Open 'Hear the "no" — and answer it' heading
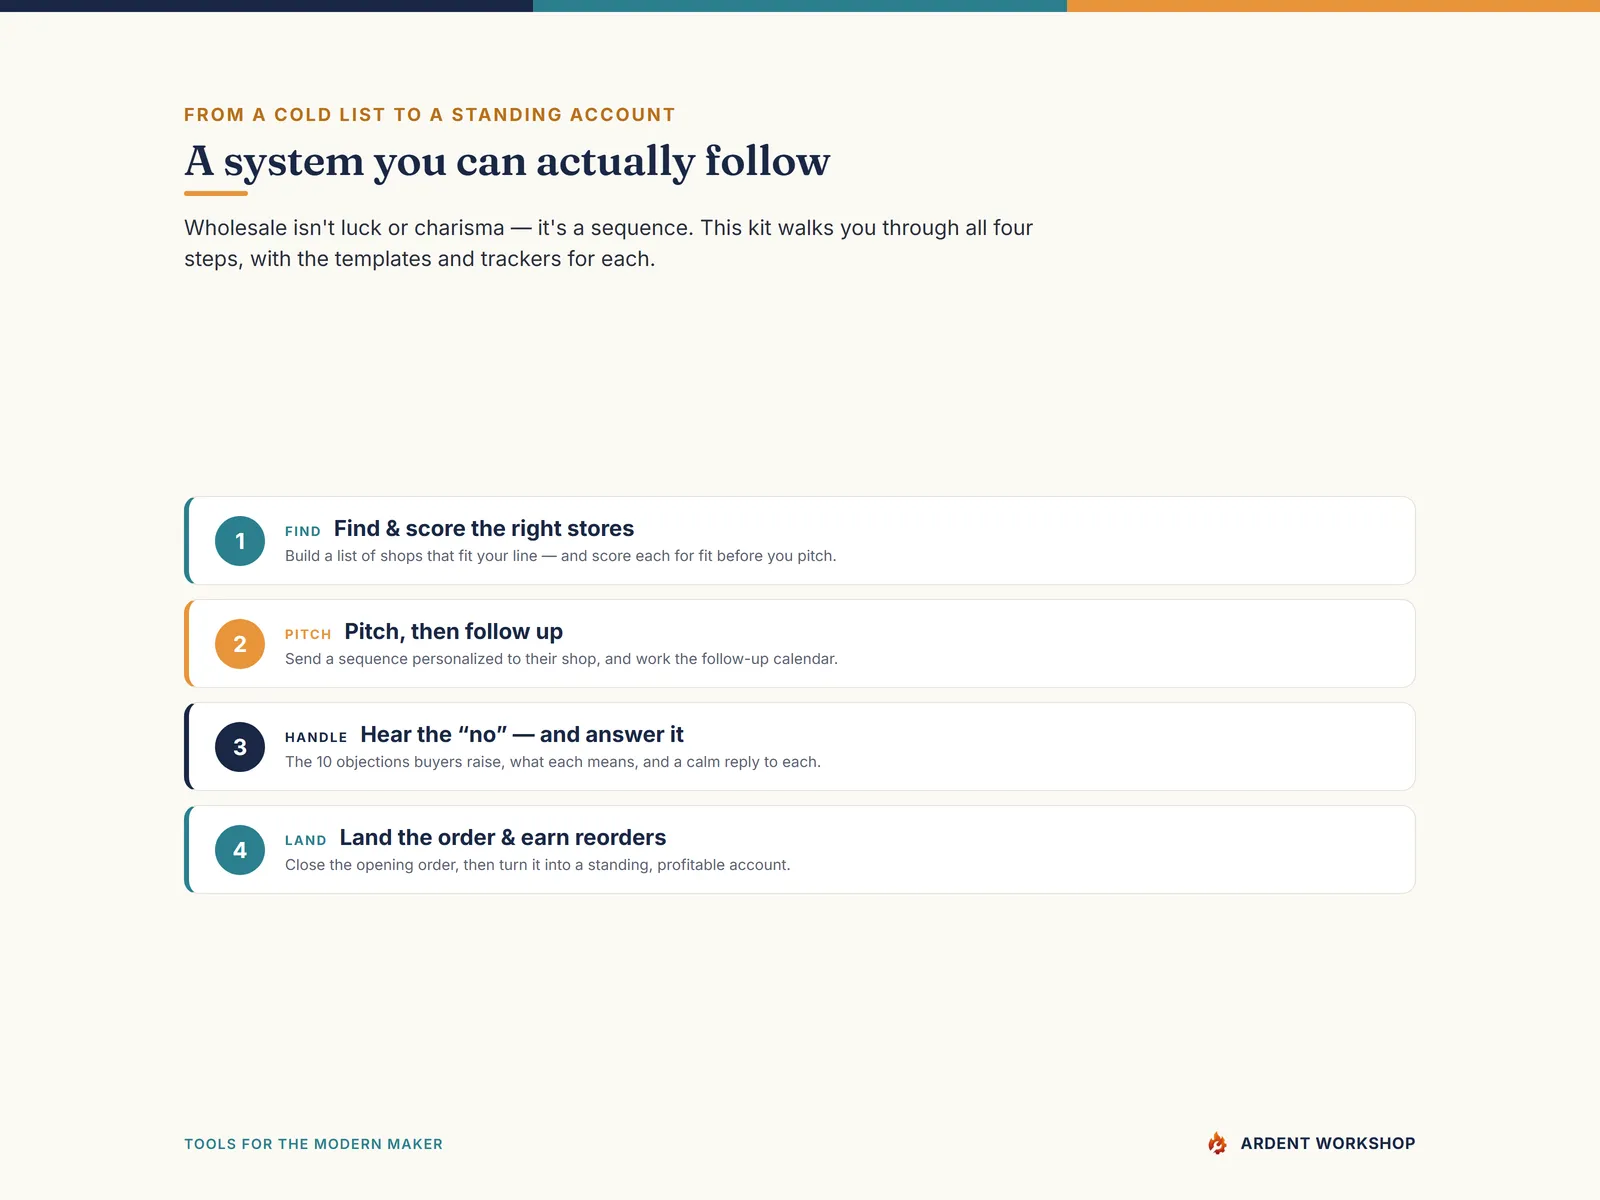This screenshot has height=1200, width=1600. pyautogui.click(x=522, y=734)
